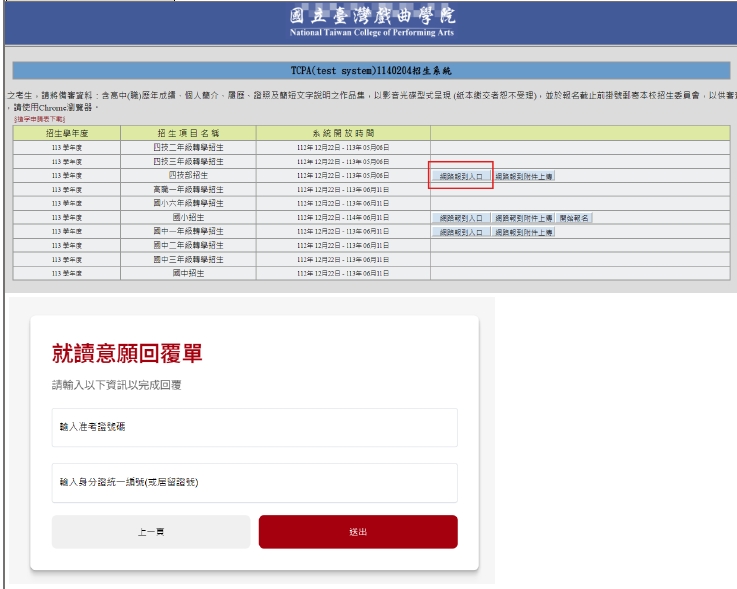This screenshot has height=589, width=737.
Task: Click the 輸入身分證統一編號 input field
Action: tap(254, 482)
